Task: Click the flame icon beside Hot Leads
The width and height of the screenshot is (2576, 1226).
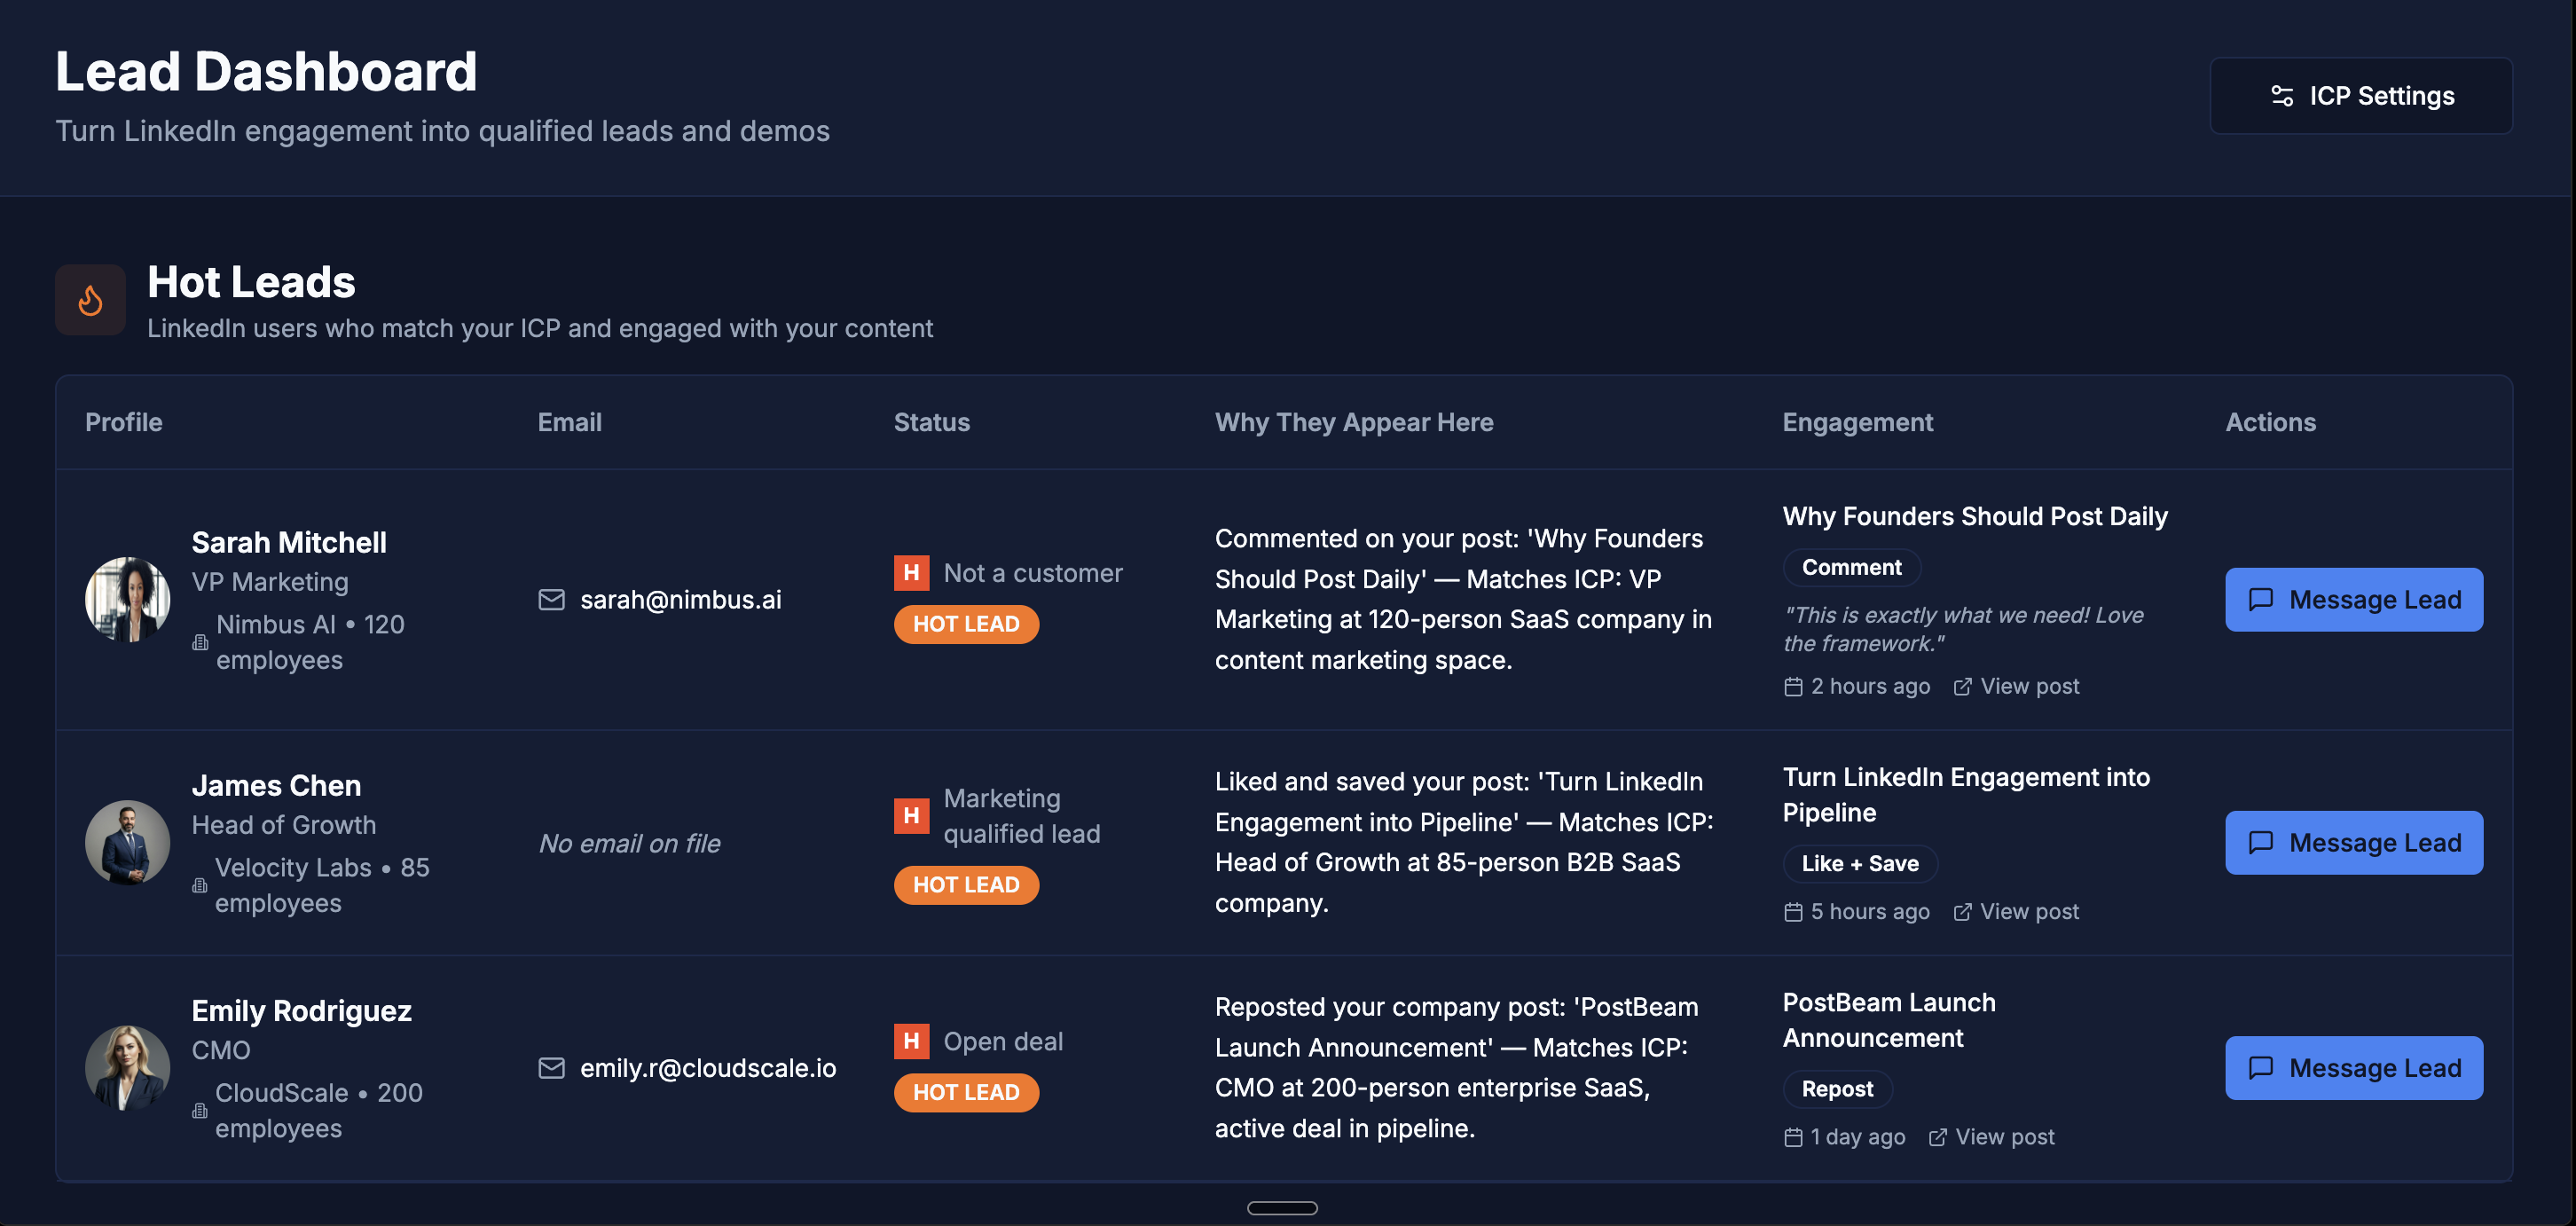Action: pos(90,300)
